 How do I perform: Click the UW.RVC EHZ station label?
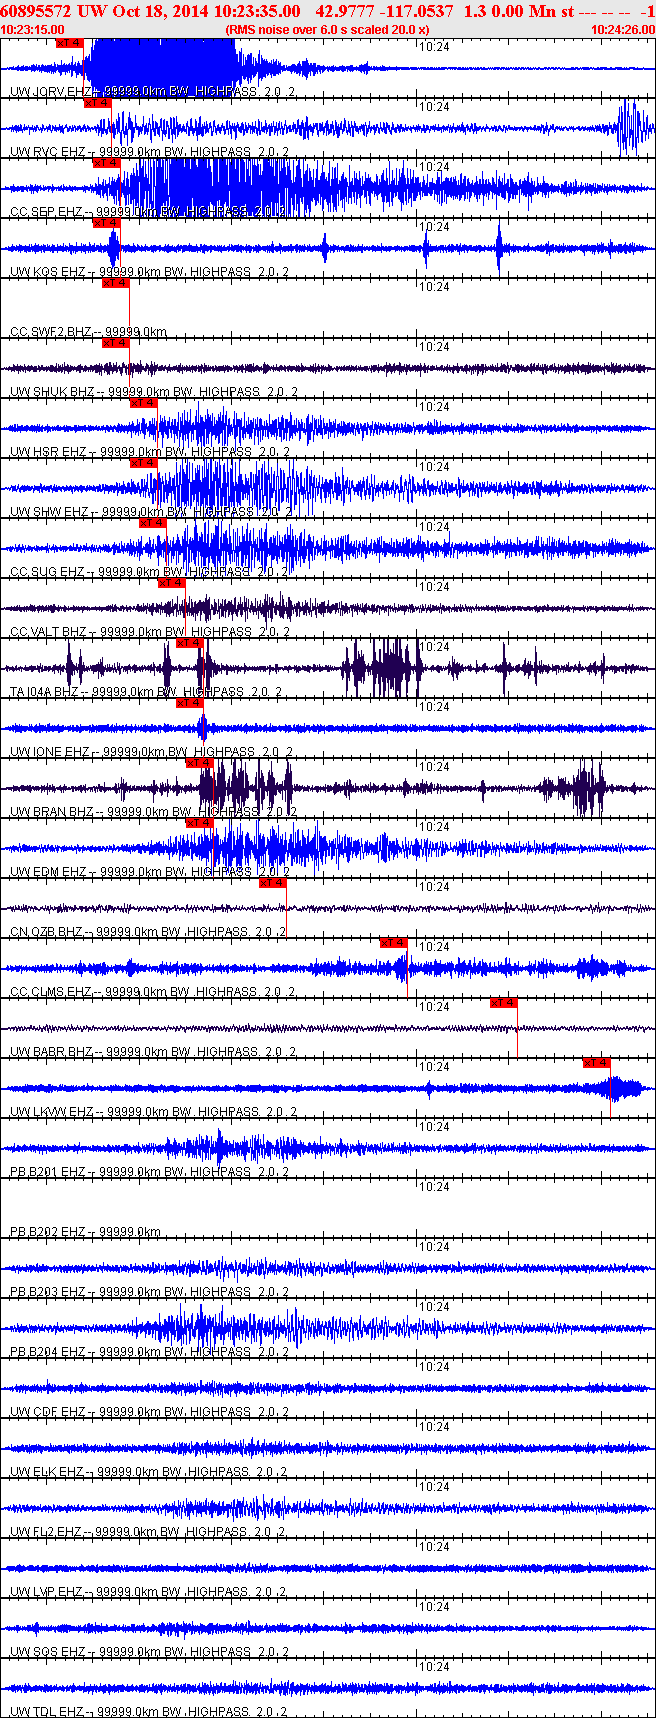click(48, 152)
